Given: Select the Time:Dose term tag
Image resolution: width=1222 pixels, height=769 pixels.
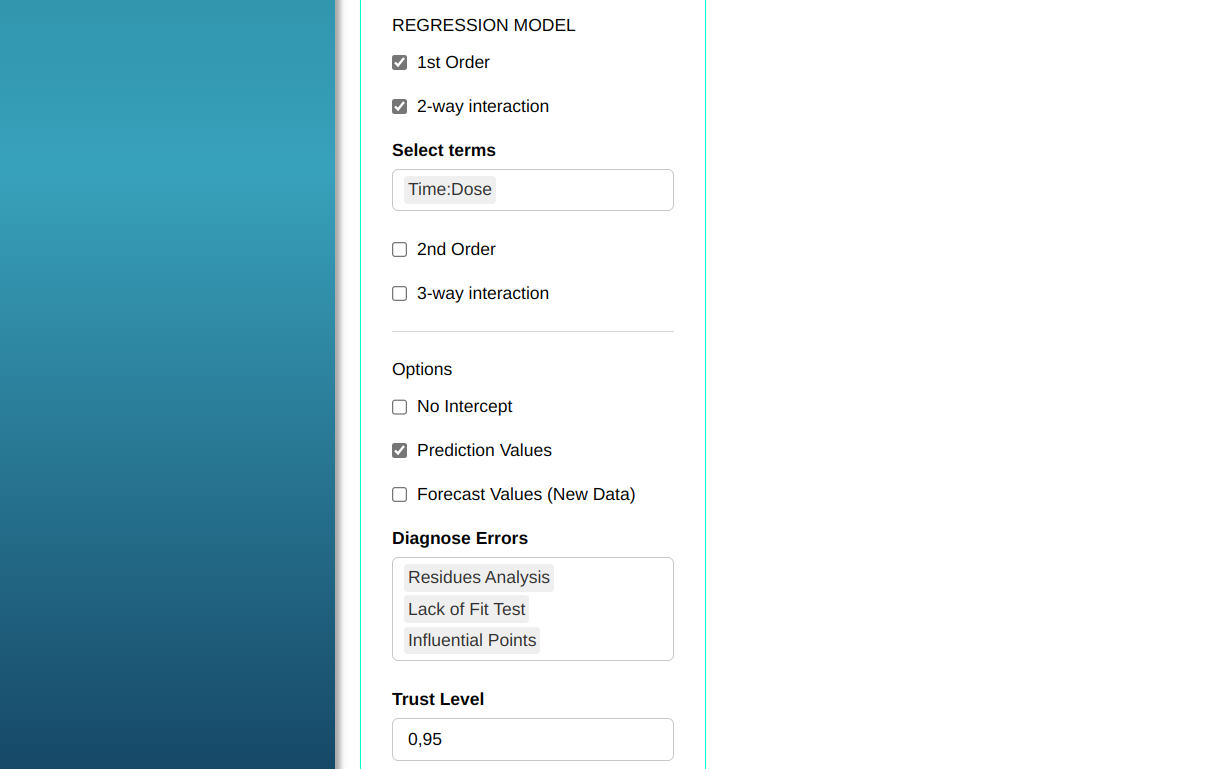Looking at the screenshot, I should coord(450,190).
